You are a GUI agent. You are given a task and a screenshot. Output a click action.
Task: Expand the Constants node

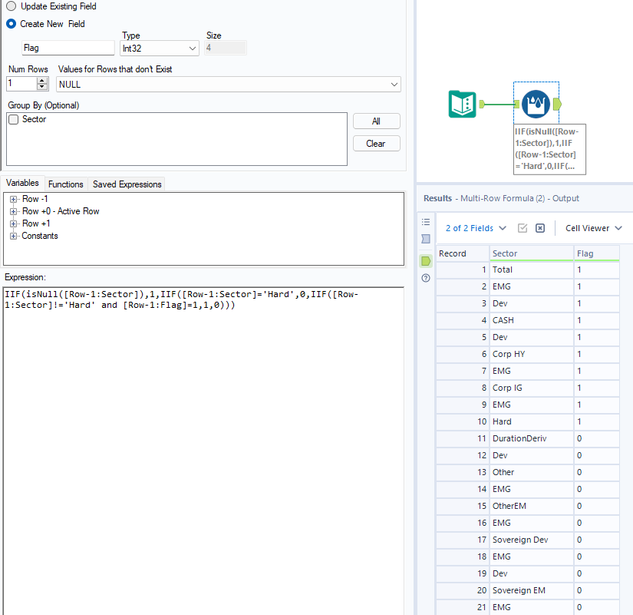pyautogui.click(x=13, y=236)
